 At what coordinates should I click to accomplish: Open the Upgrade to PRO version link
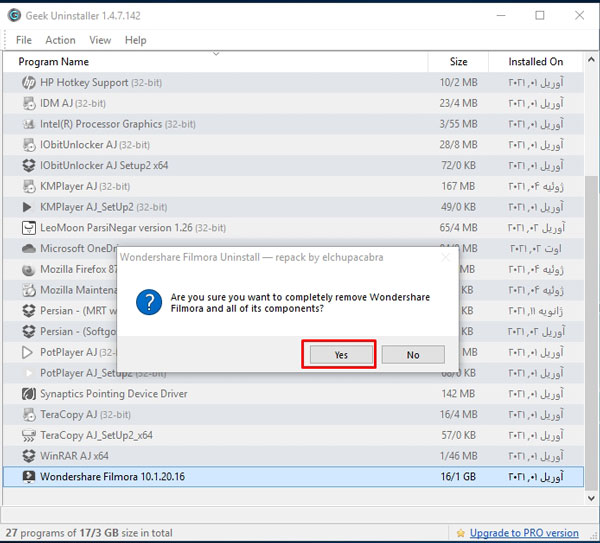[524, 533]
